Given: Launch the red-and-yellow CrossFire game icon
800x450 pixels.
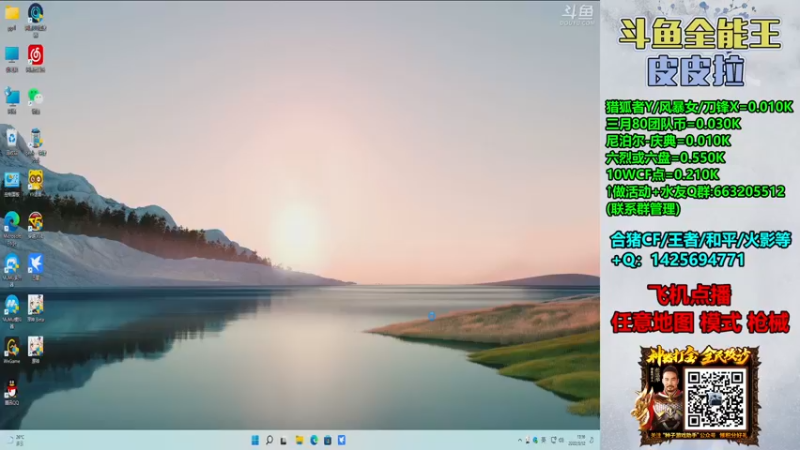Looking at the screenshot, I should point(35,221).
